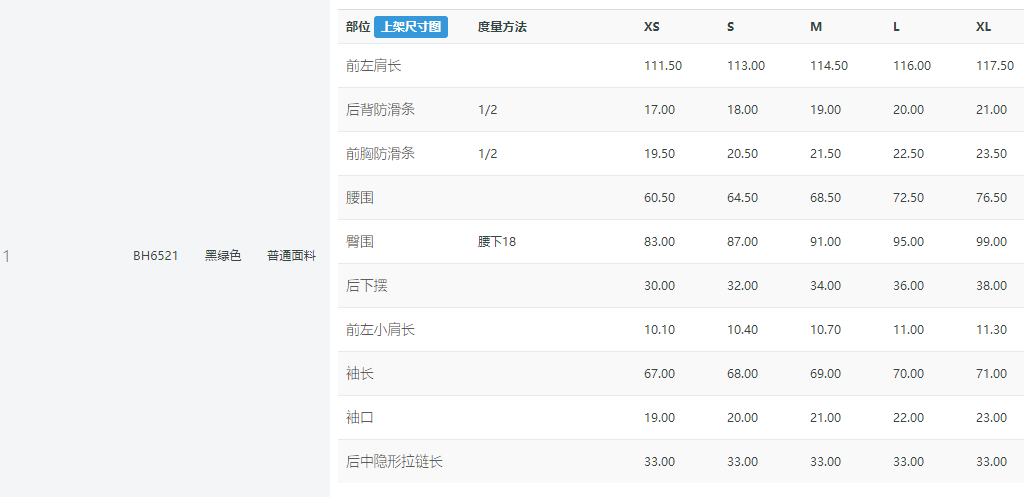The image size is (1024, 497).
Task: Click row number 1 on the left
Action: pos(7,256)
